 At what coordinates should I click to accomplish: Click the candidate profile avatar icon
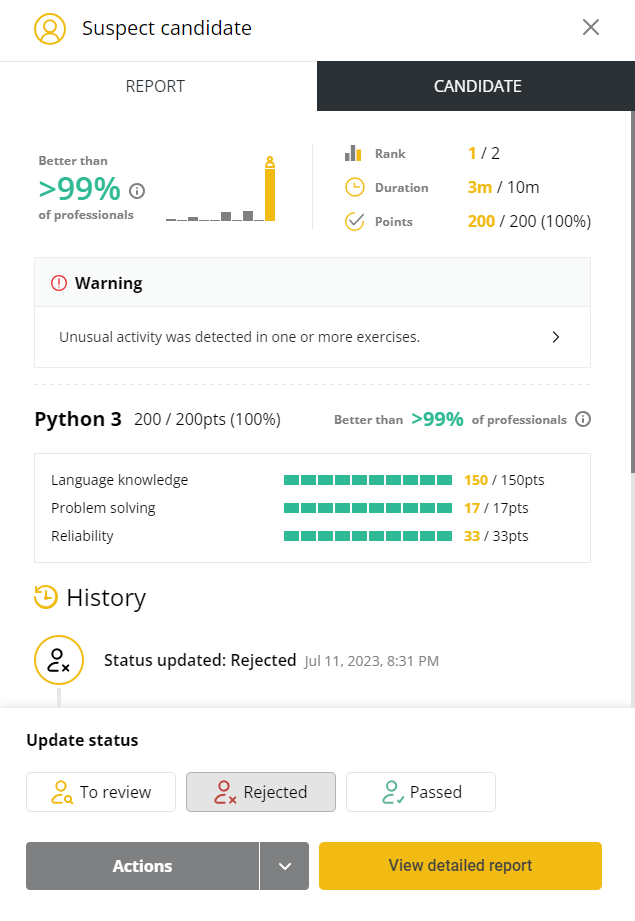[x=49, y=28]
